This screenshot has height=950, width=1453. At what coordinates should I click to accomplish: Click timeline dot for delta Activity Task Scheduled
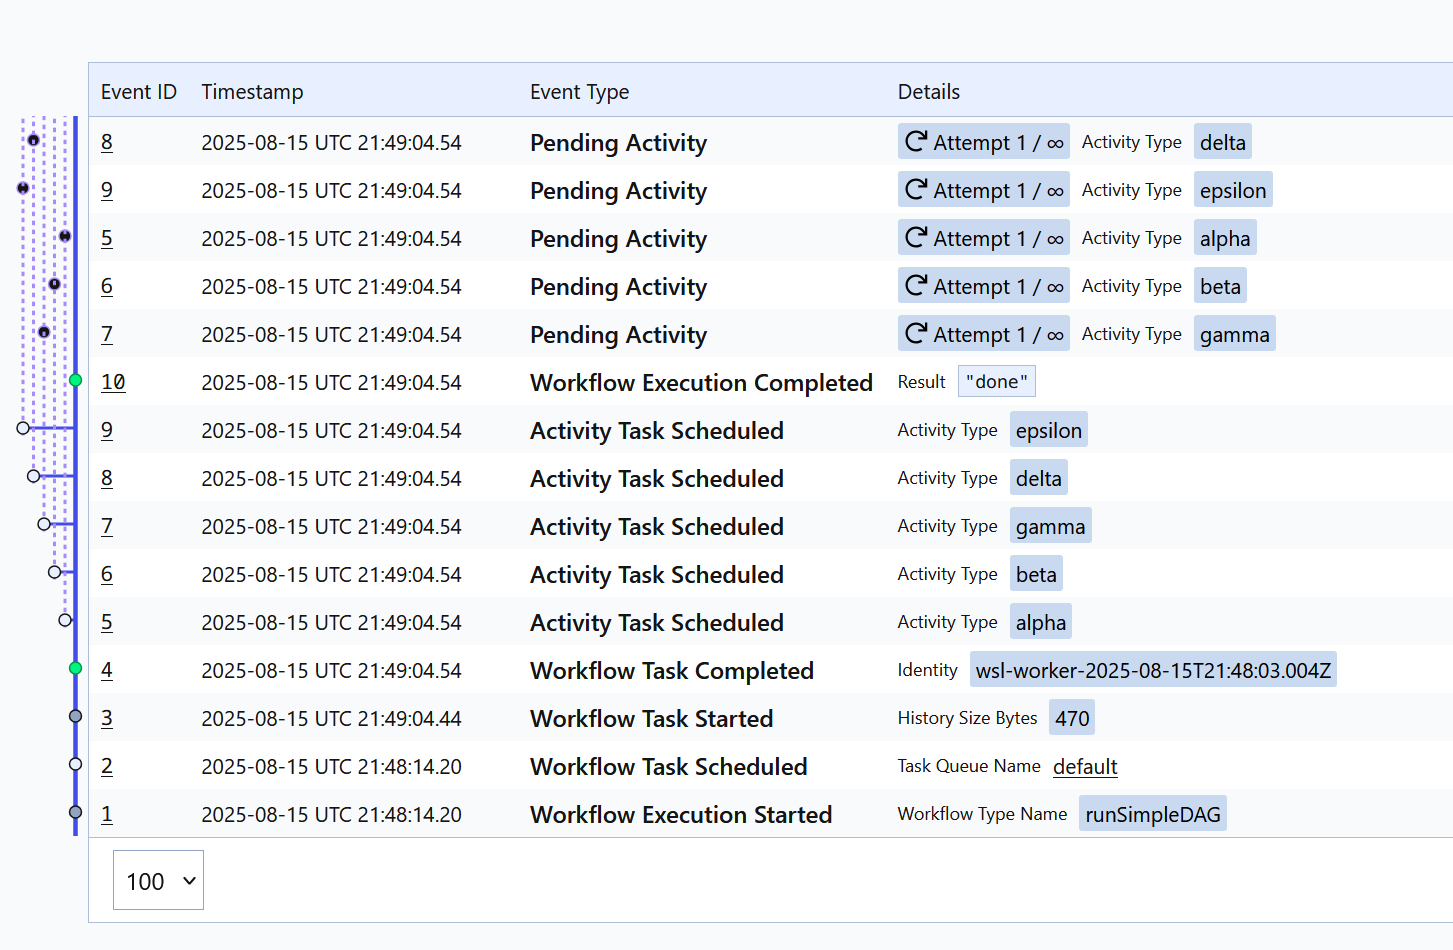pos(33,476)
